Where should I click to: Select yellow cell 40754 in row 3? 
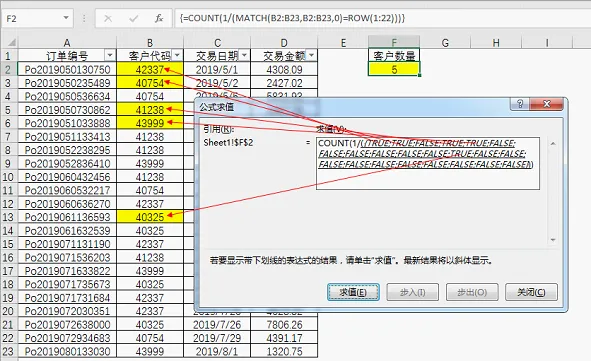(x=150, y=83)
